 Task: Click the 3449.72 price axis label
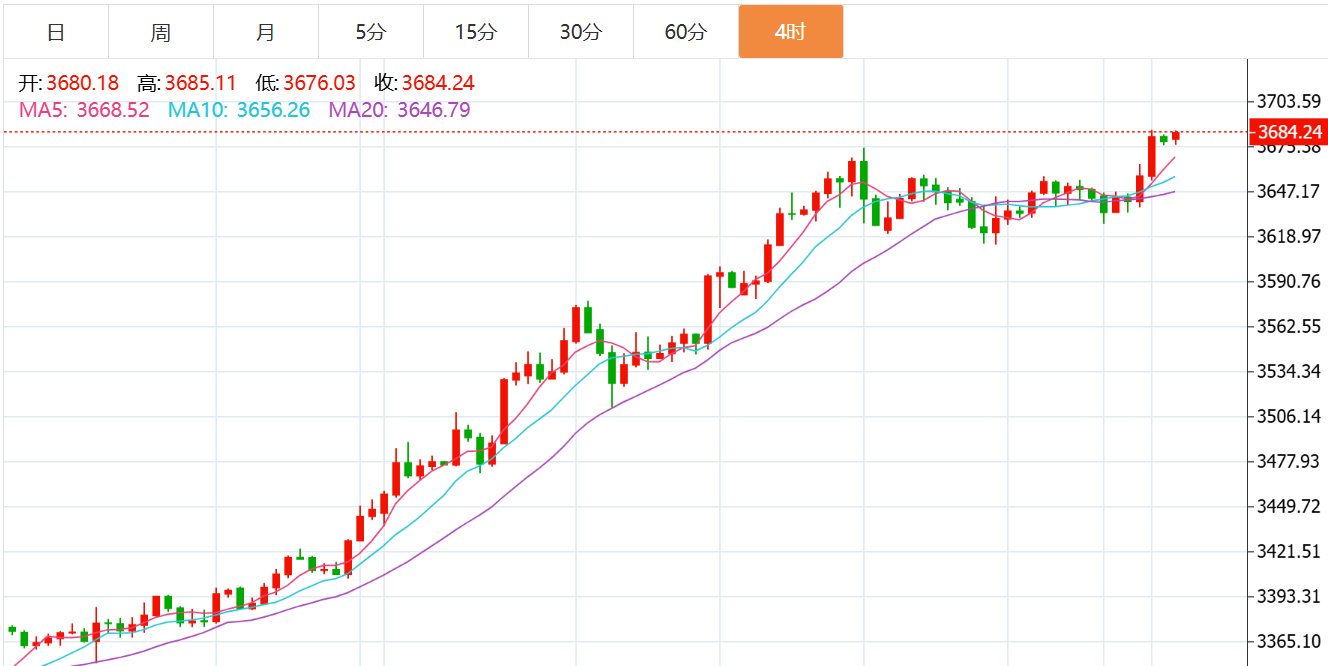[1289, 506]
